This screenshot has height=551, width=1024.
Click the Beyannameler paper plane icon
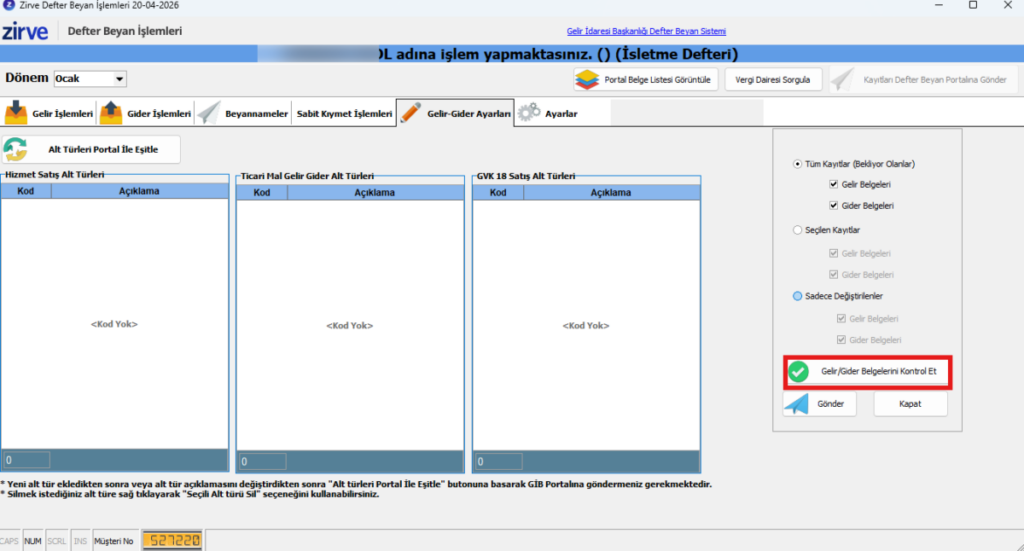click(209, 113)
